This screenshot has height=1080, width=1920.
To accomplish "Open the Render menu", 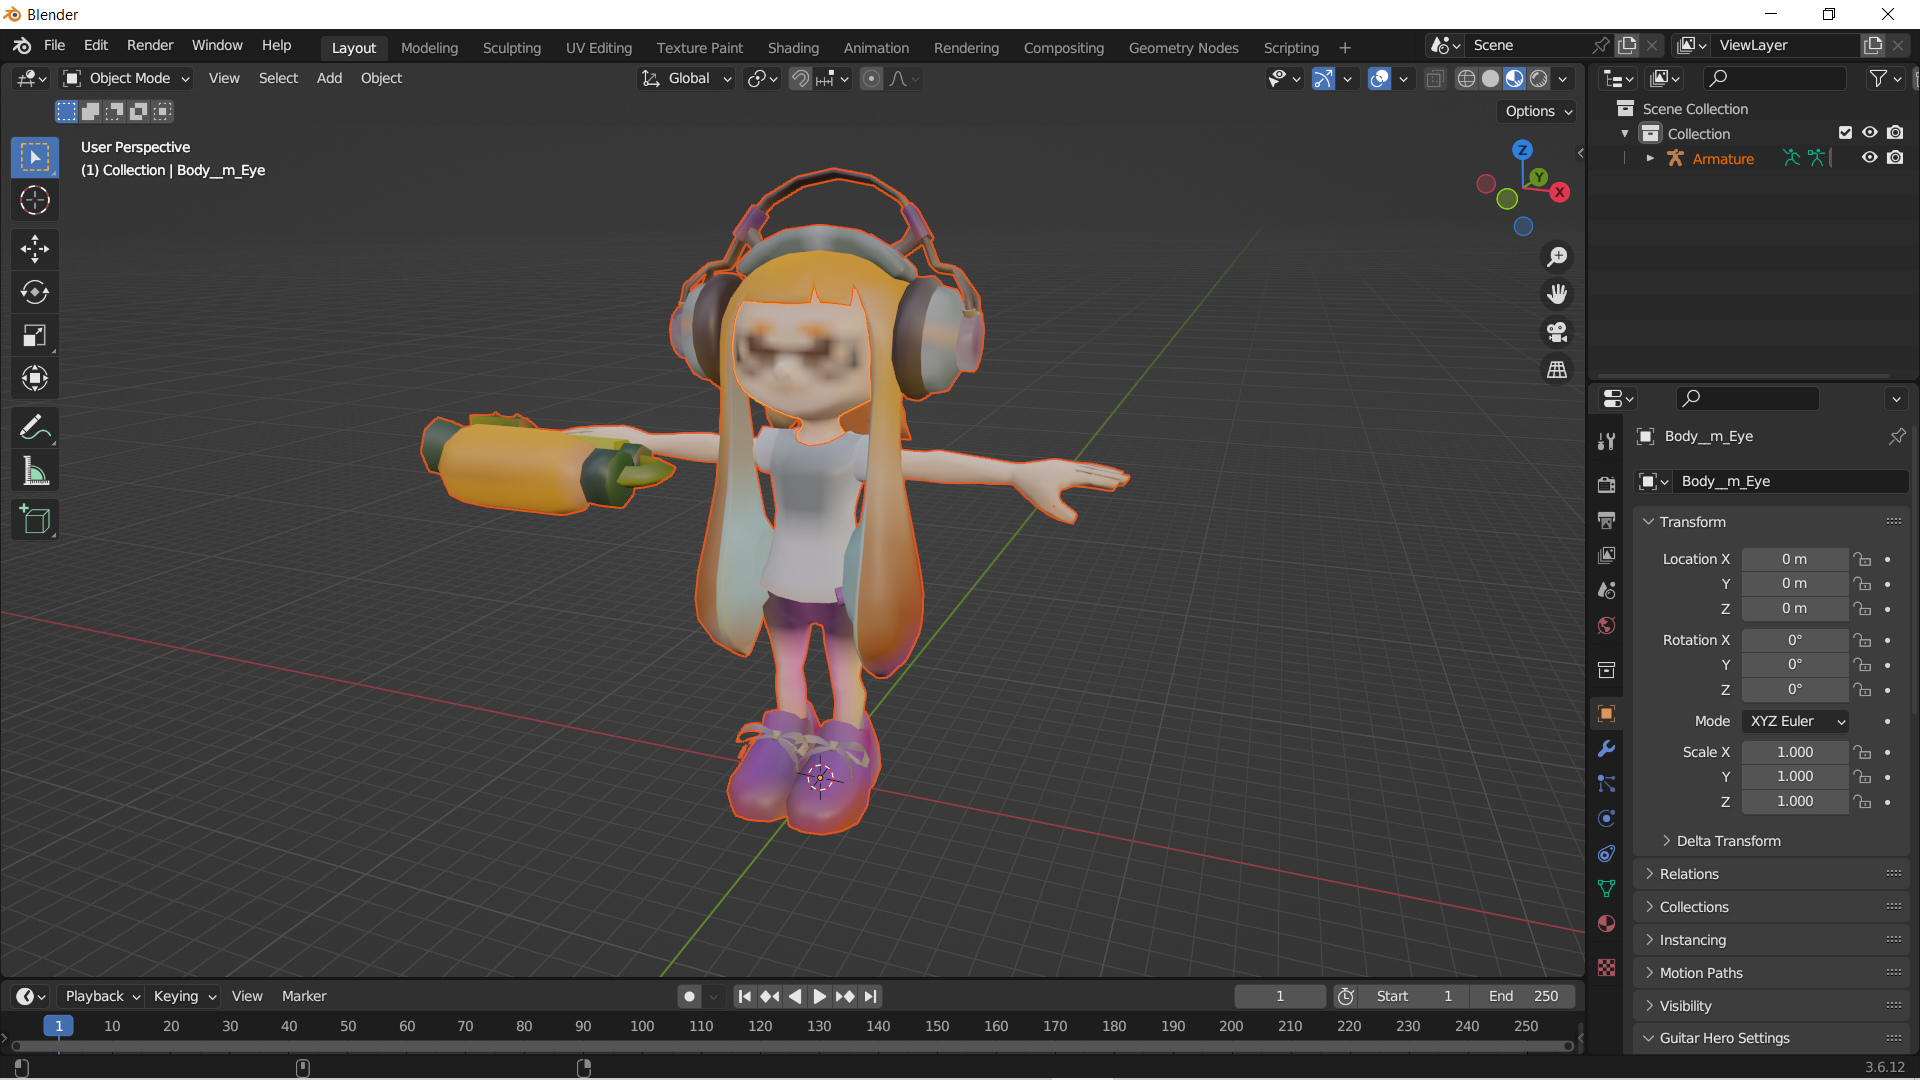I will pos(149,46).
